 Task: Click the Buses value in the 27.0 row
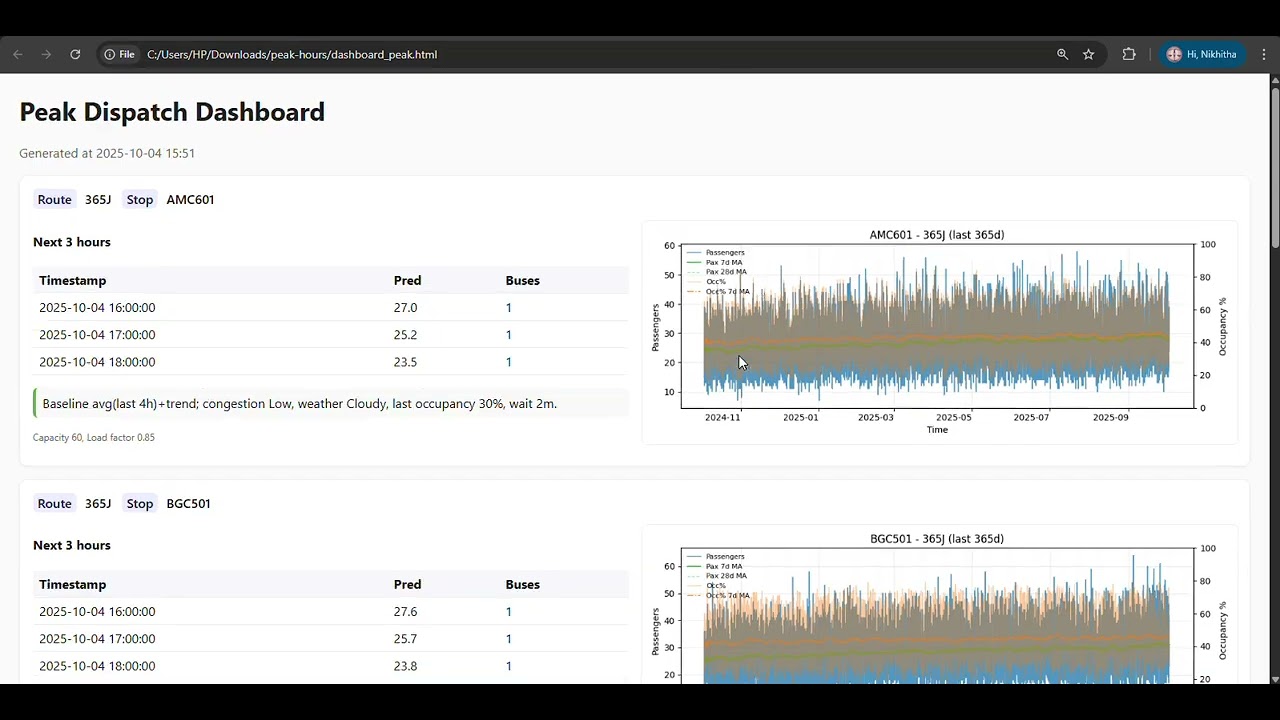(508, 307)
